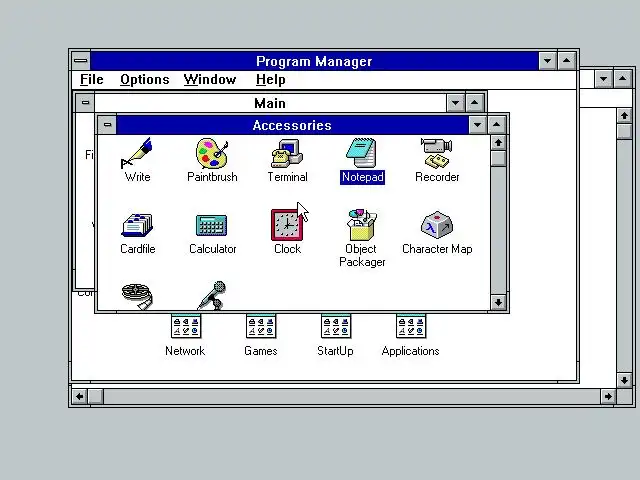This screenshot has height=480, width=640.
Task: Open the Options menu
Action: 144,80
